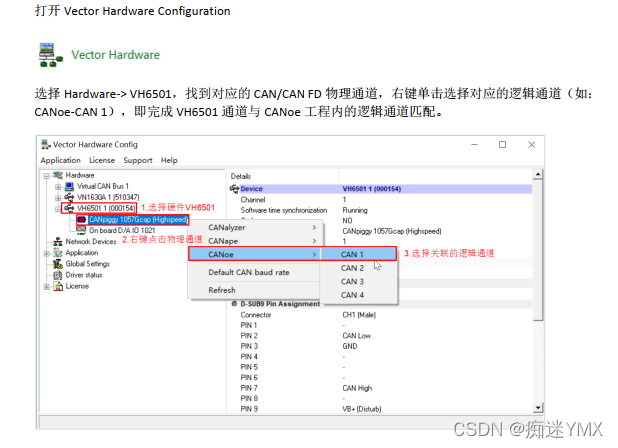Select Network Devices tree item
The height and width of the screenshot is (448, 618).
[x=91, y=242]
